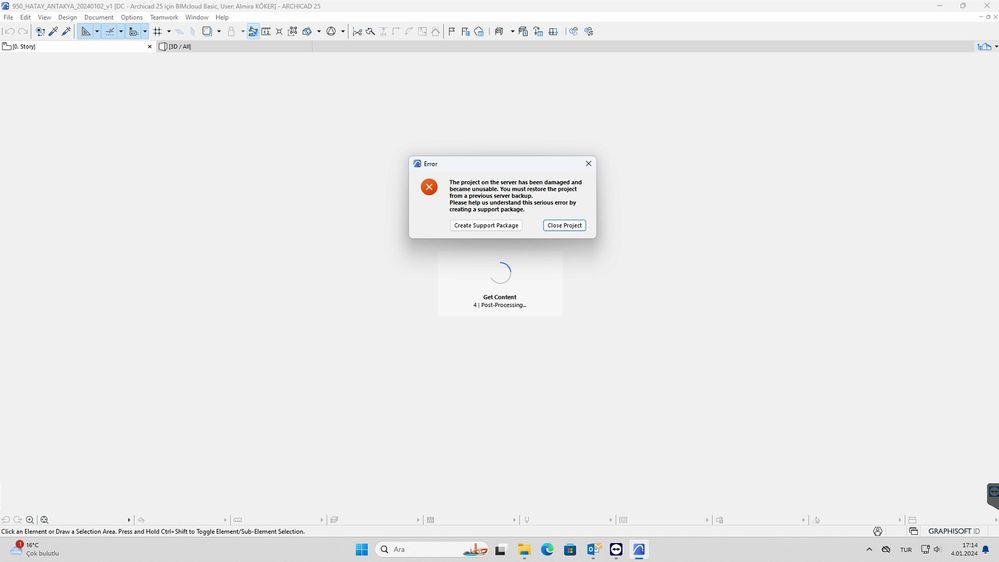Click the Reserve elements Teamwork icon
Image resolution: width=999 pixels, height=562 pixels.
click(x=538, y=31)
